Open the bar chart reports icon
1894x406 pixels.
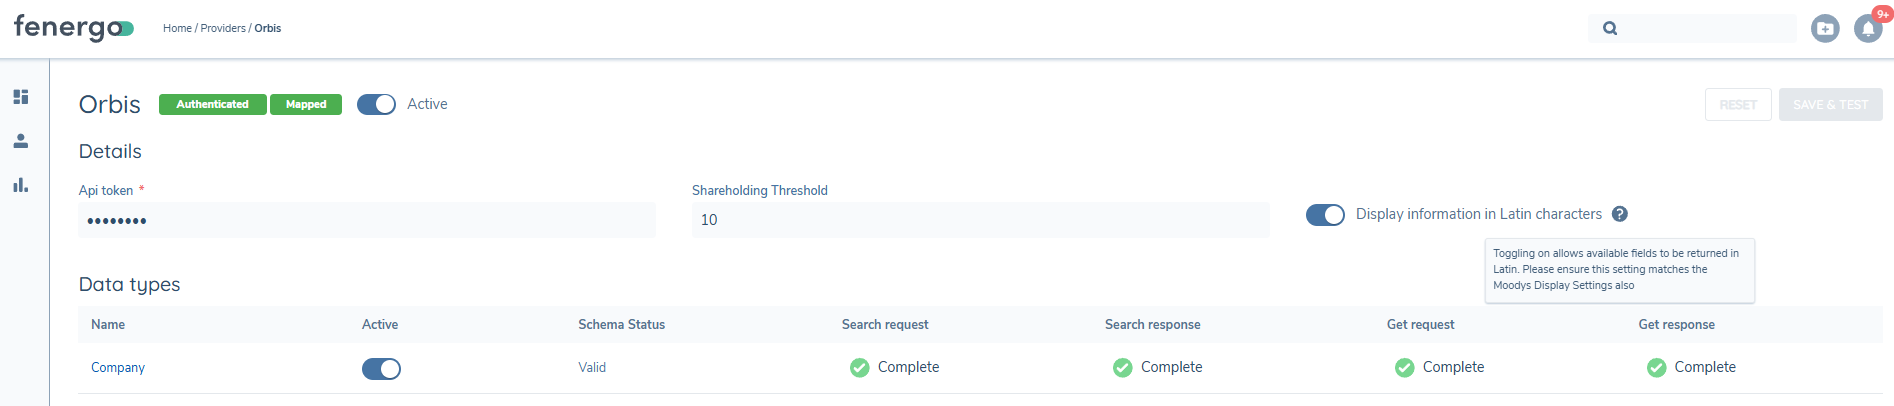tap(21, 185)
